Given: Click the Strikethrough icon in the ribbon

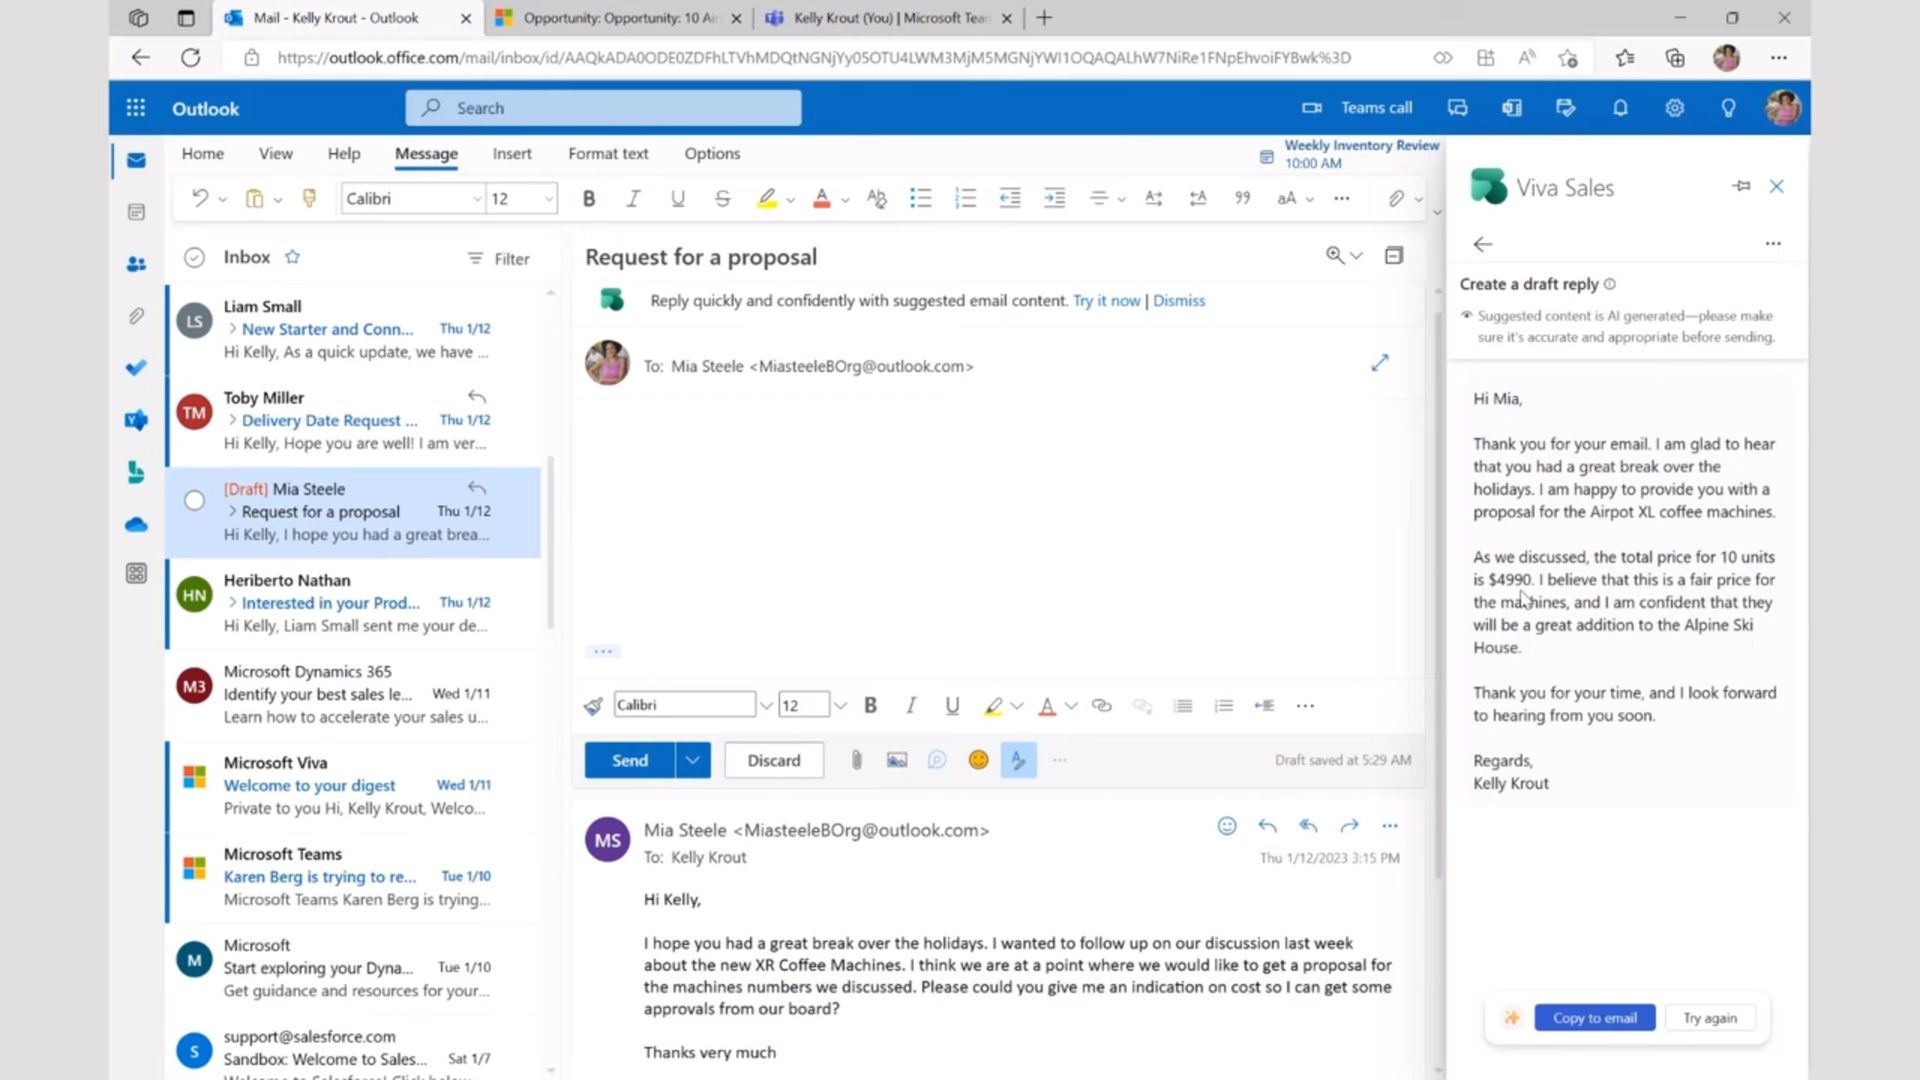Looking at the screenshot, I should click(722, 198).
